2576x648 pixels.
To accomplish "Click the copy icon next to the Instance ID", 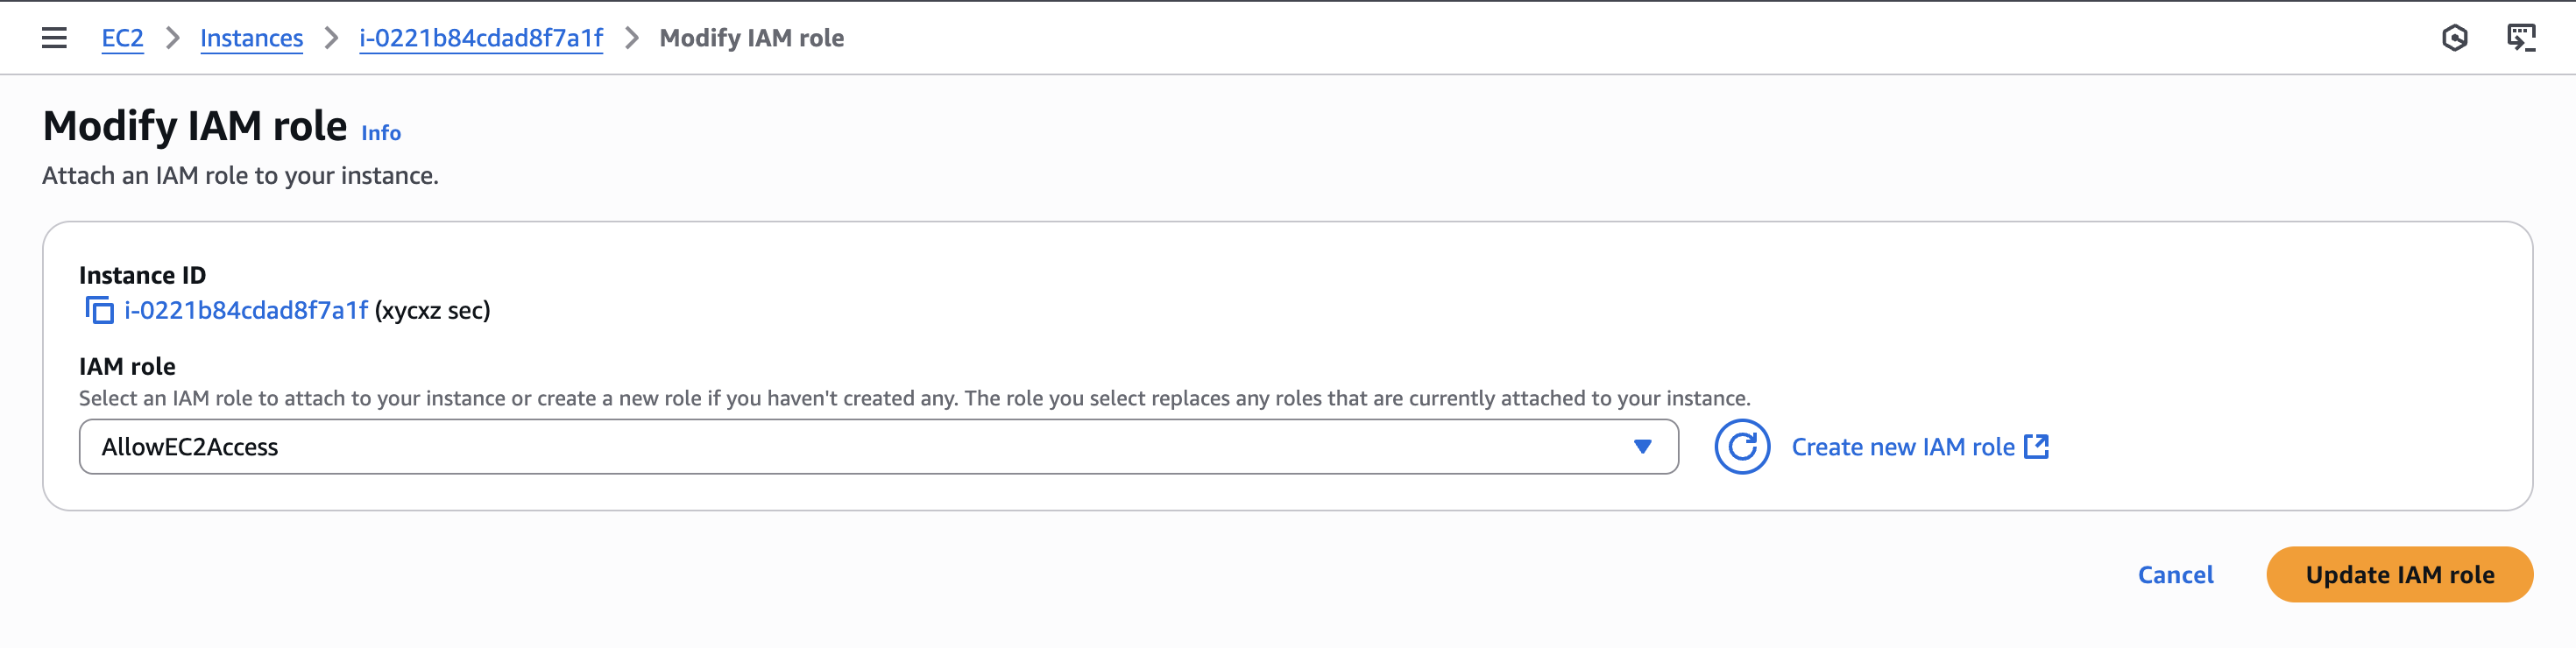I will [x=98, y=311].
